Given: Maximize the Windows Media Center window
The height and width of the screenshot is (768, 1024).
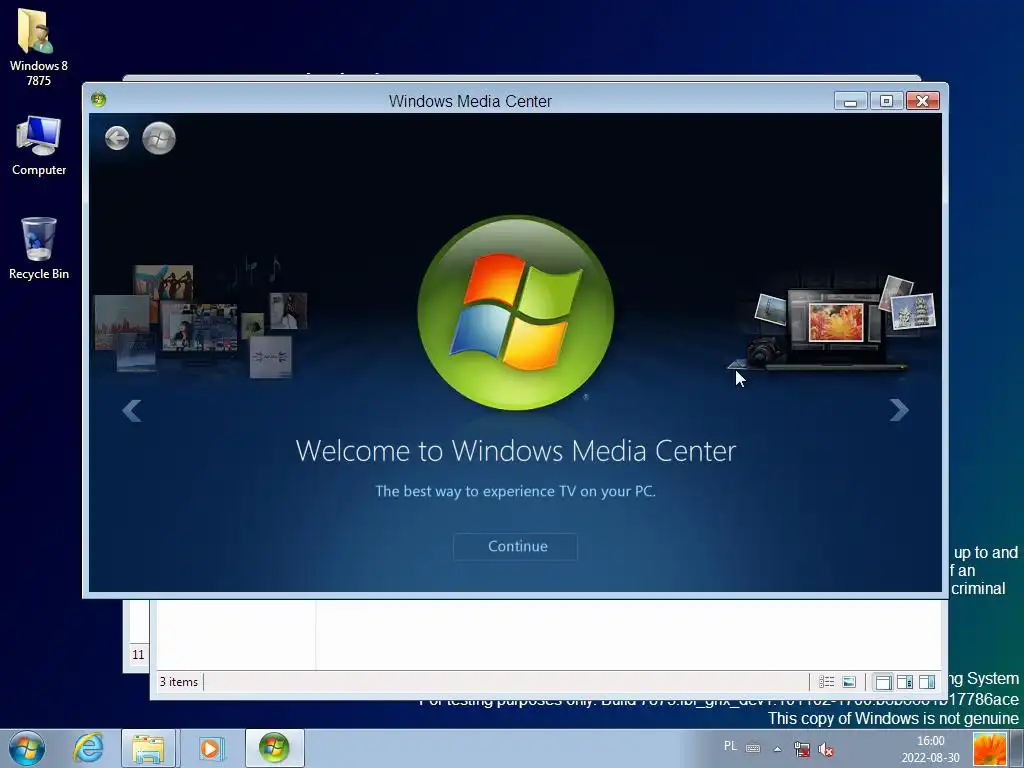Looking at the screenshot, I should (x=886, y=101).
